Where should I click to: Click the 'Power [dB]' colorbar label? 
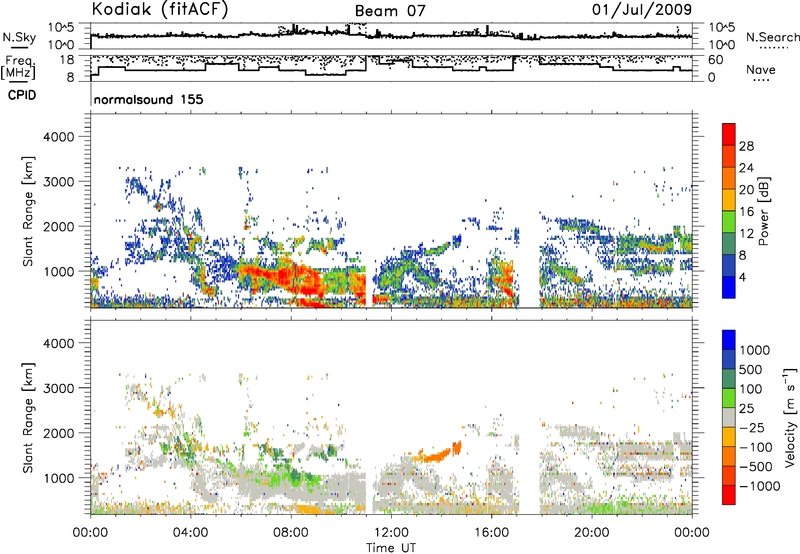(763, 211)
